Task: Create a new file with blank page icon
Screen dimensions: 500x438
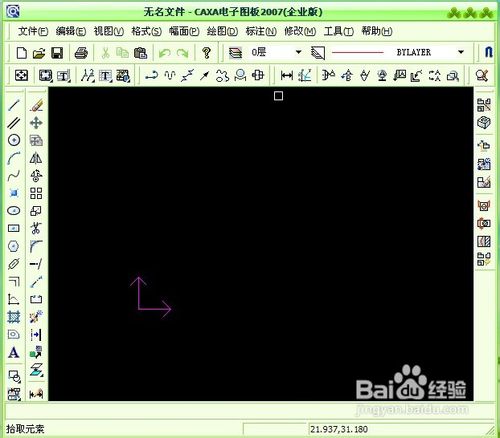Action: pos(22,53)
